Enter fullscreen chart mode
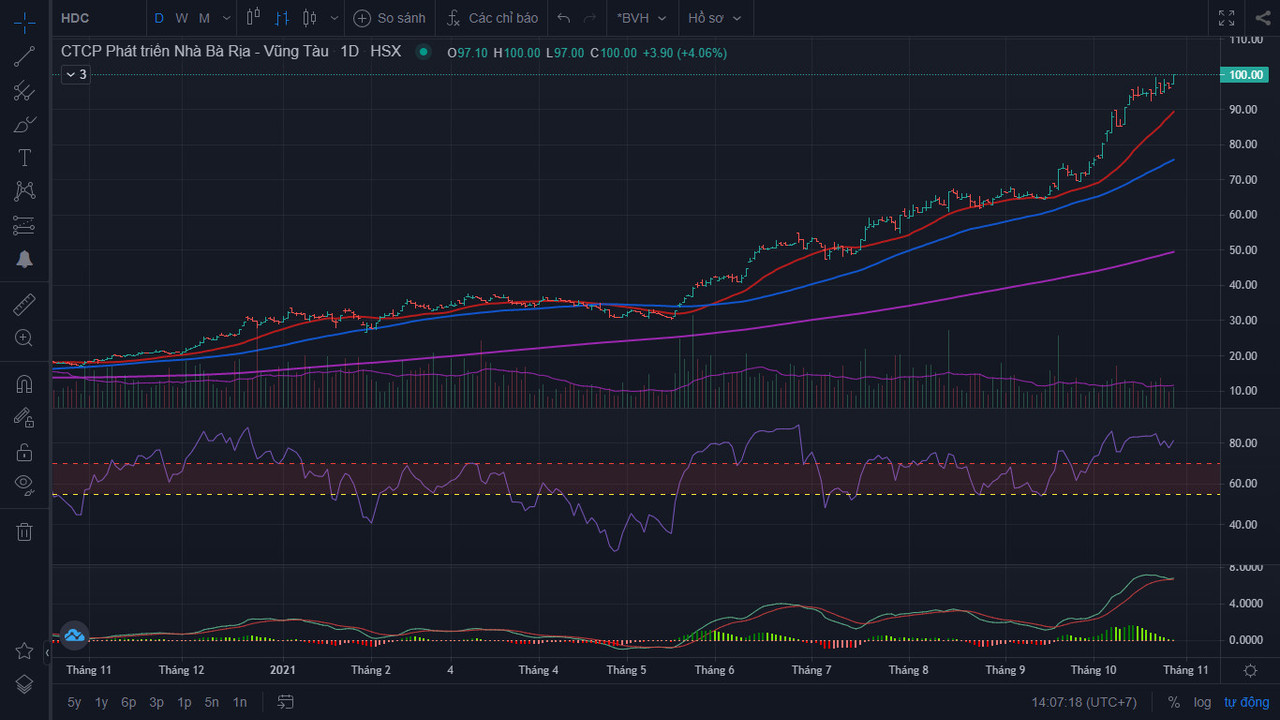 pyautogui.click(x=1226, y=18)
